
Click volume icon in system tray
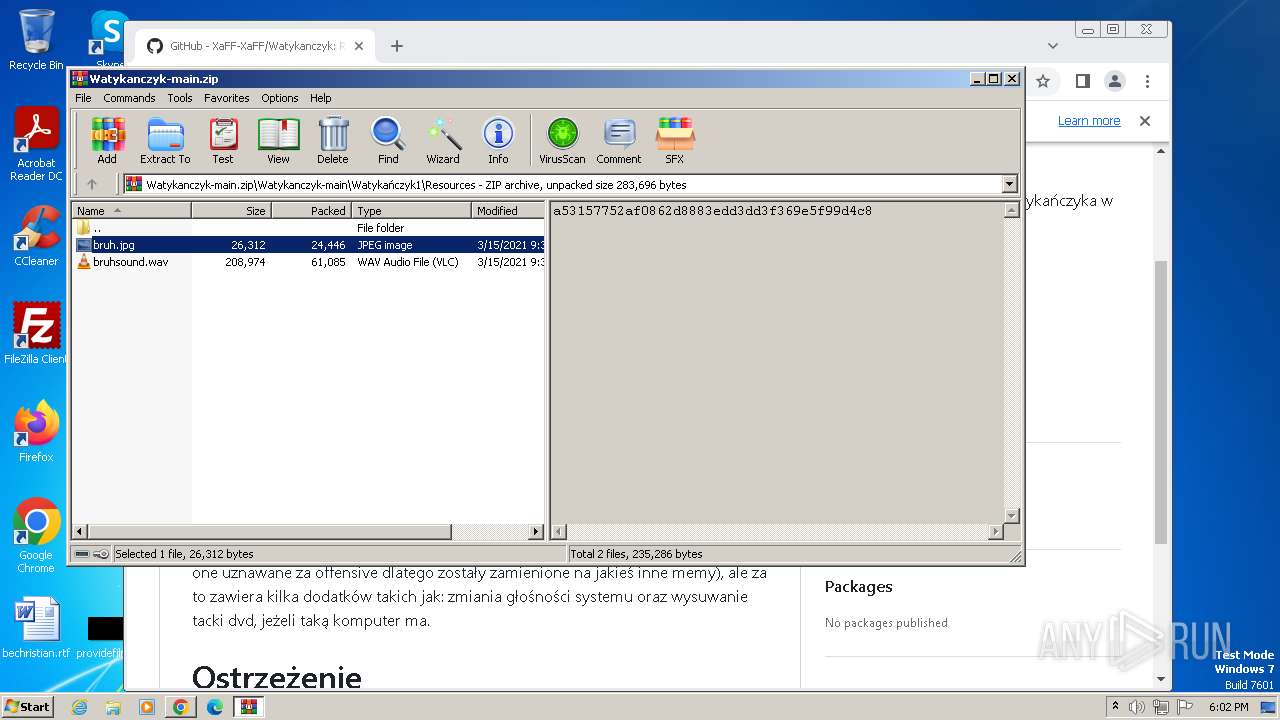(x=1137, y=707)
